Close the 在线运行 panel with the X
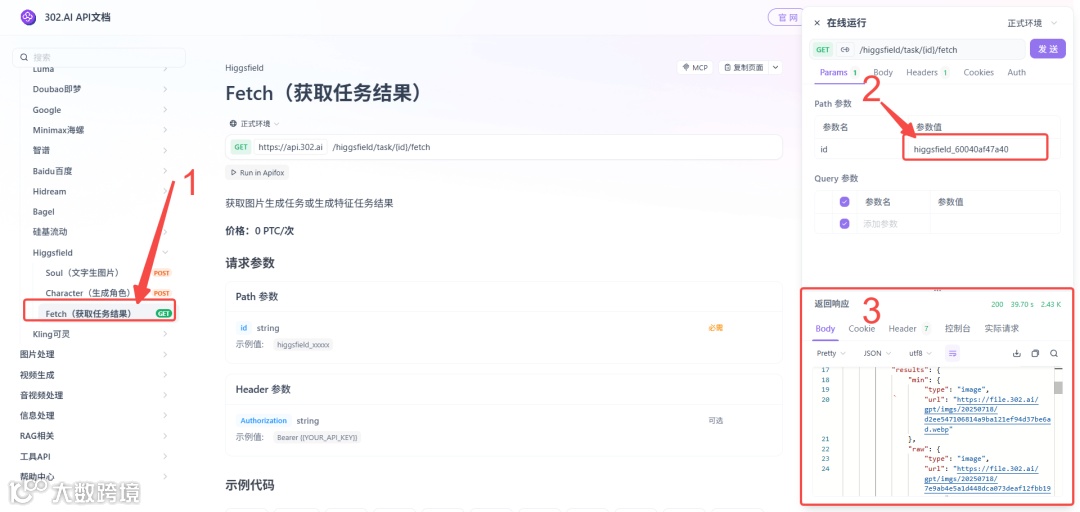 click(817, 23)
